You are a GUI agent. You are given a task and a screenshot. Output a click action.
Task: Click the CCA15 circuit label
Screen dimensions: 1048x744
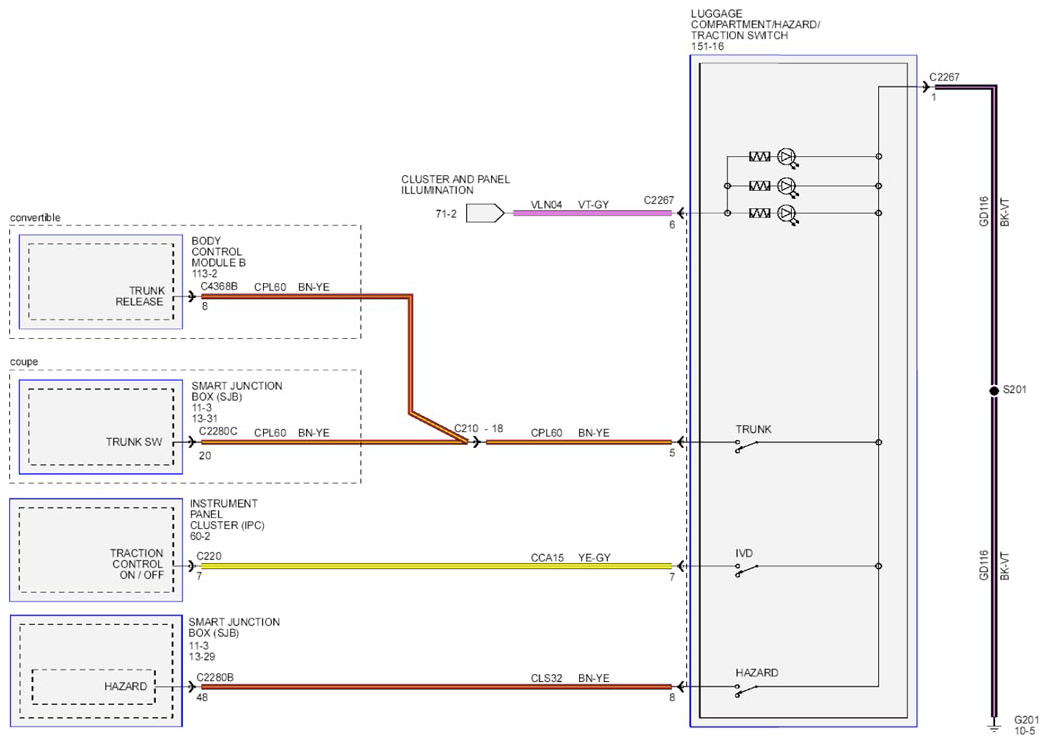547,557
